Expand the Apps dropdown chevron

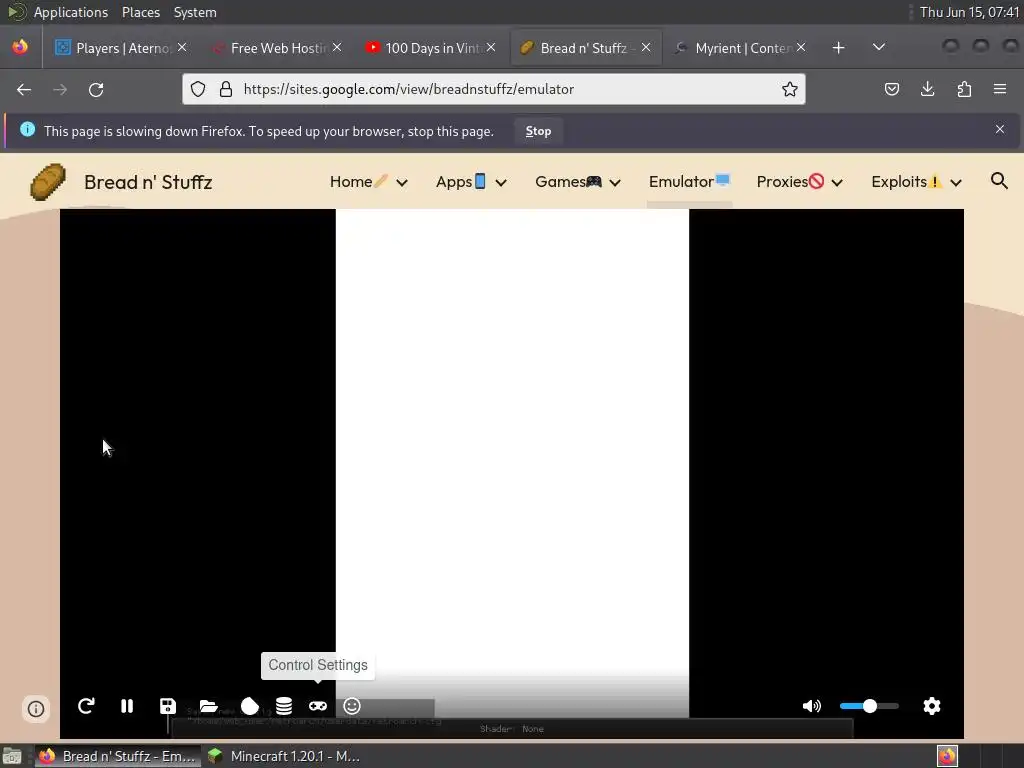[501, 183]
